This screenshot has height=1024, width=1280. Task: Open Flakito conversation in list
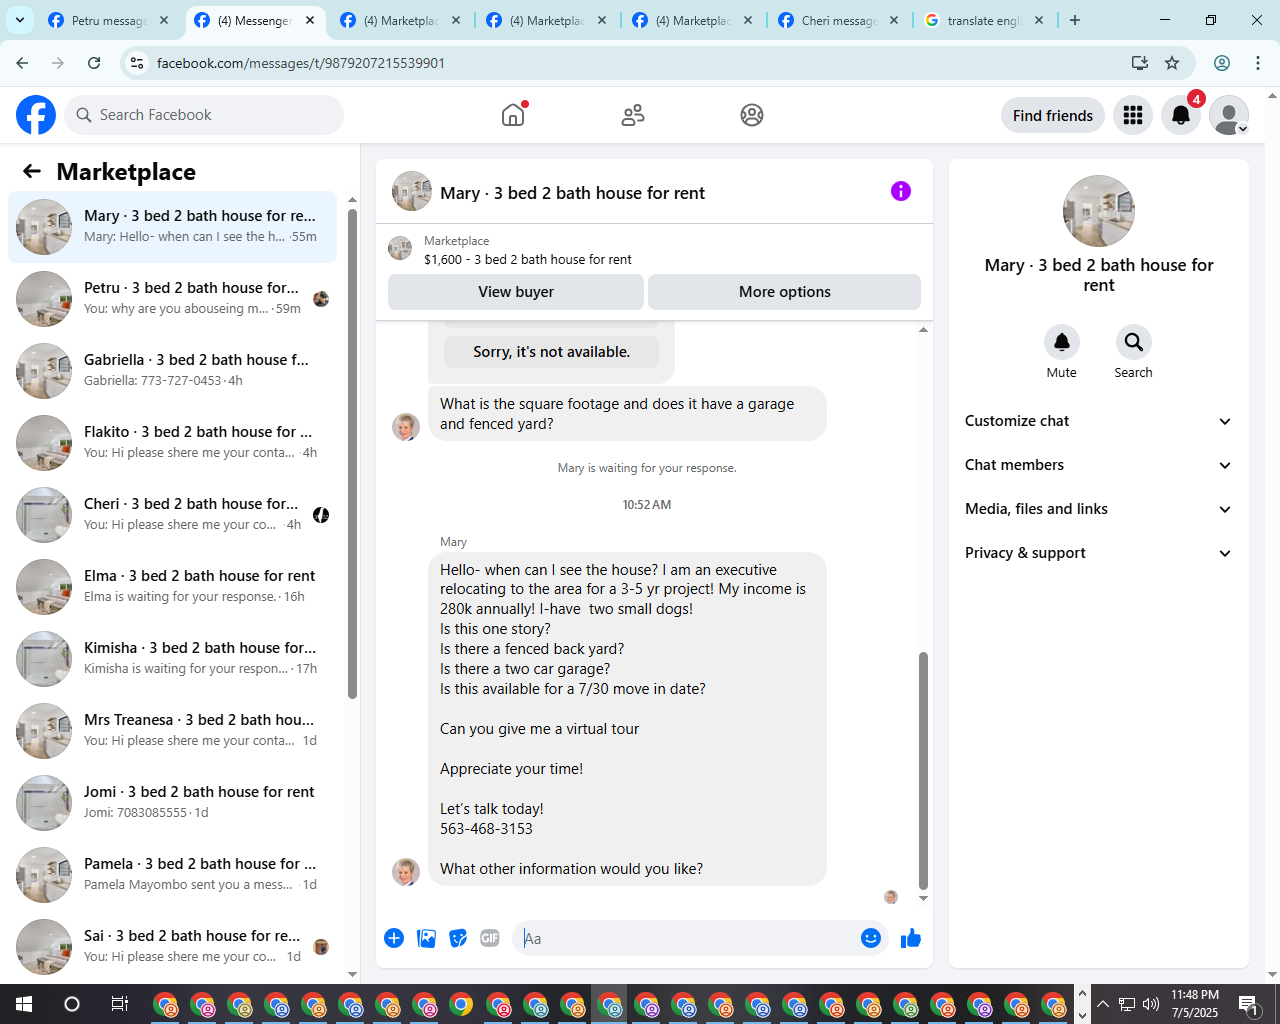pyautogui.click(x=172, y=443)
